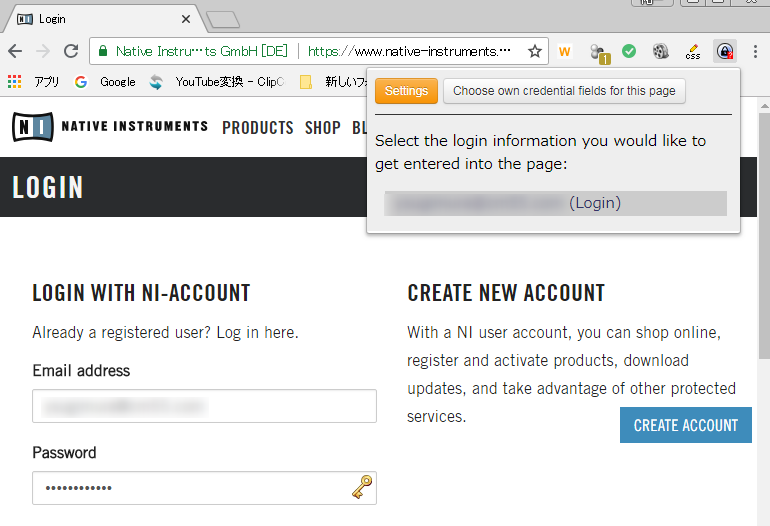Click the LOGIN WITH NI-ACCOUNT heading
The image size is (770, 526).
(x=141, y=293)
